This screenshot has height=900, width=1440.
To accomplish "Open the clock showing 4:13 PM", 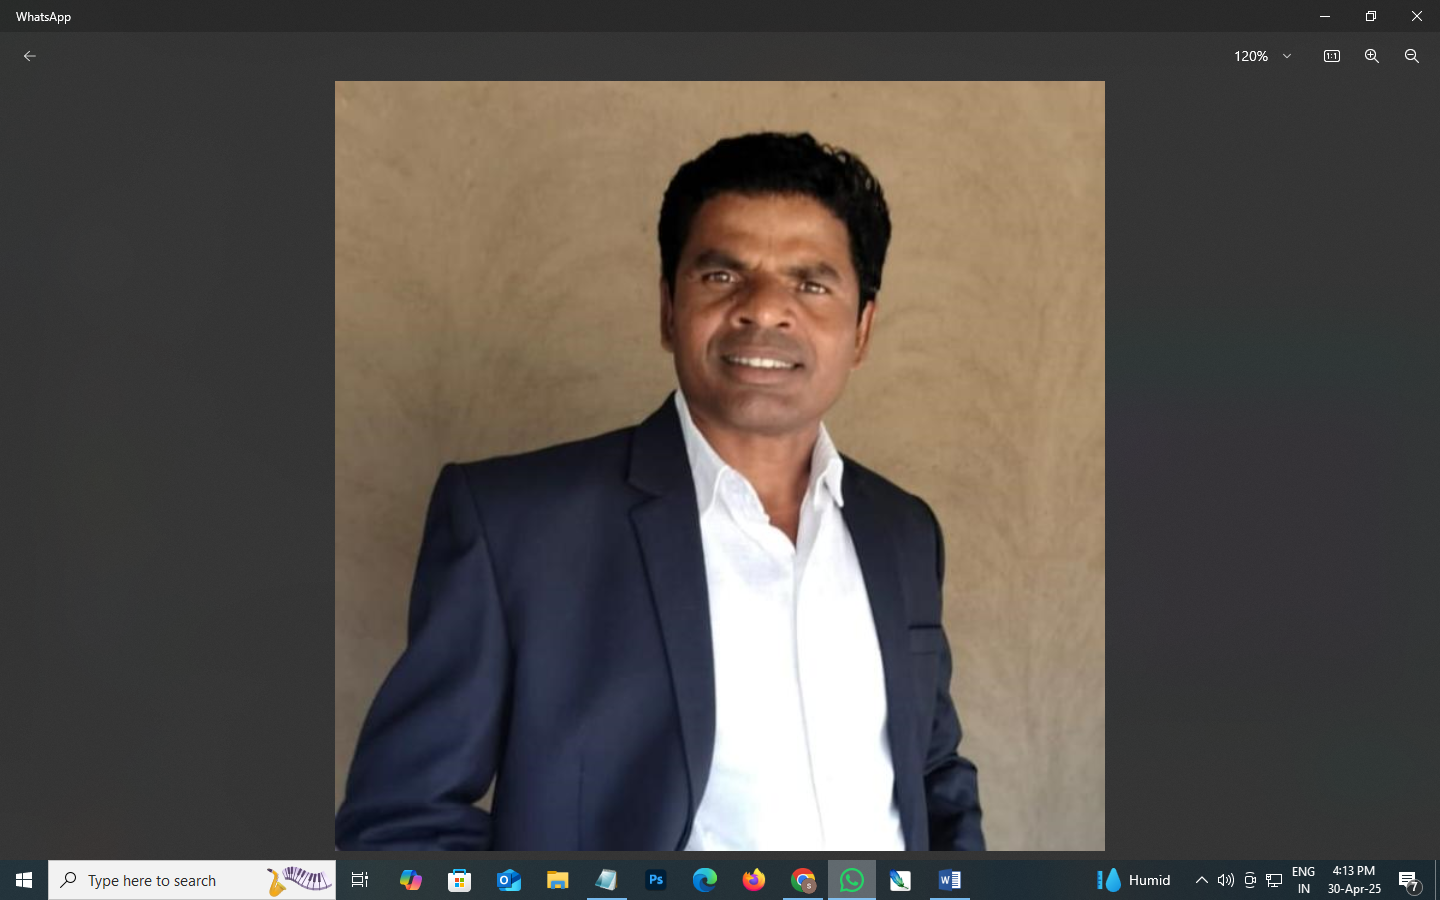I will click(1353, 880).
